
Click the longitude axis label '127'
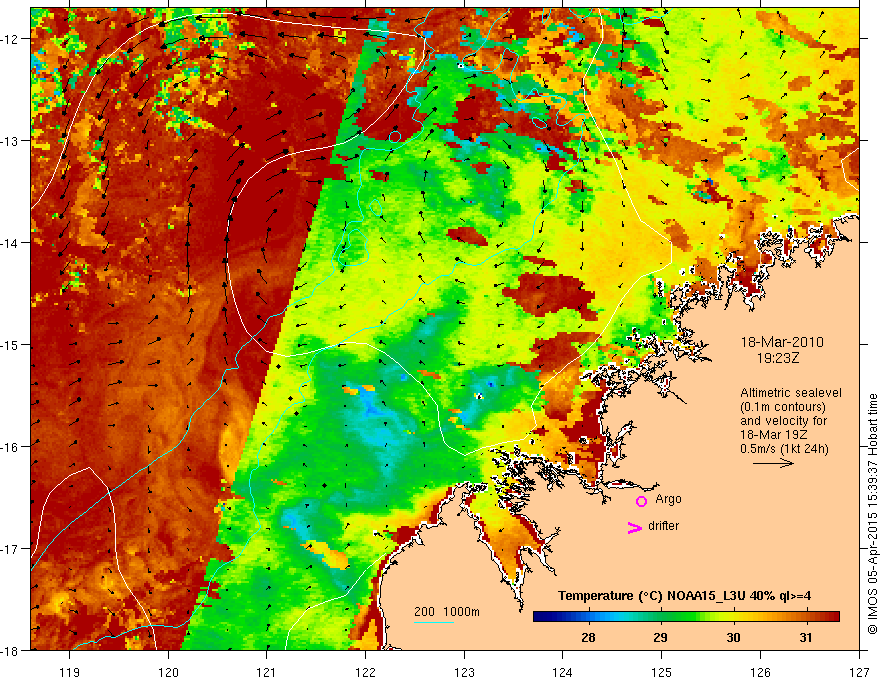coord(859,672)
